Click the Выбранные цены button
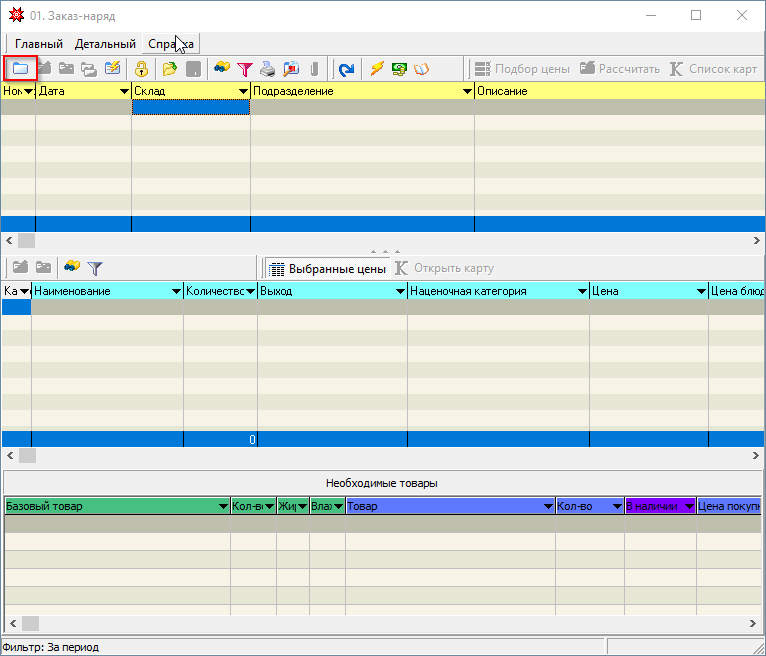 (327, 268)
